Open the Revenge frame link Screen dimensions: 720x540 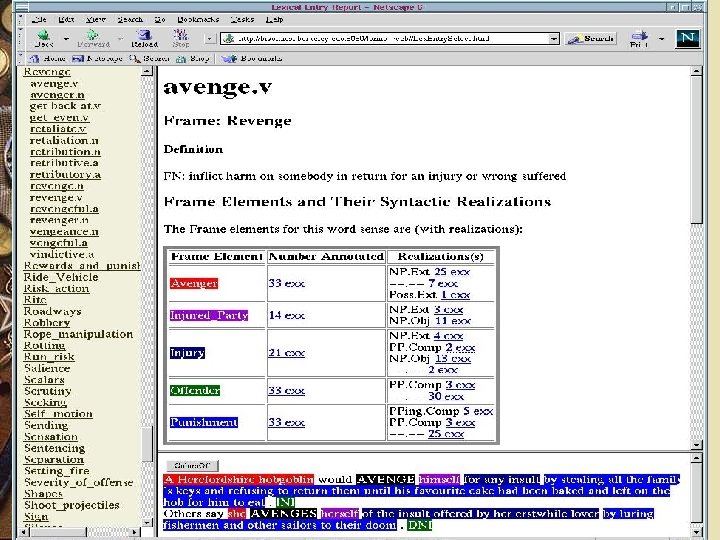click(47, 72)
